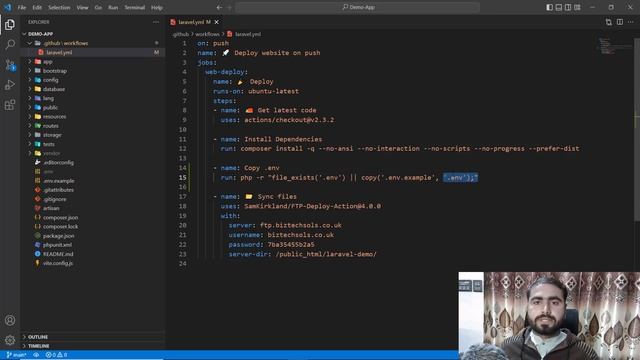The width and height of the screenshot is (640, 360).
Task: Open the View menu
Action: coord(82,7)
